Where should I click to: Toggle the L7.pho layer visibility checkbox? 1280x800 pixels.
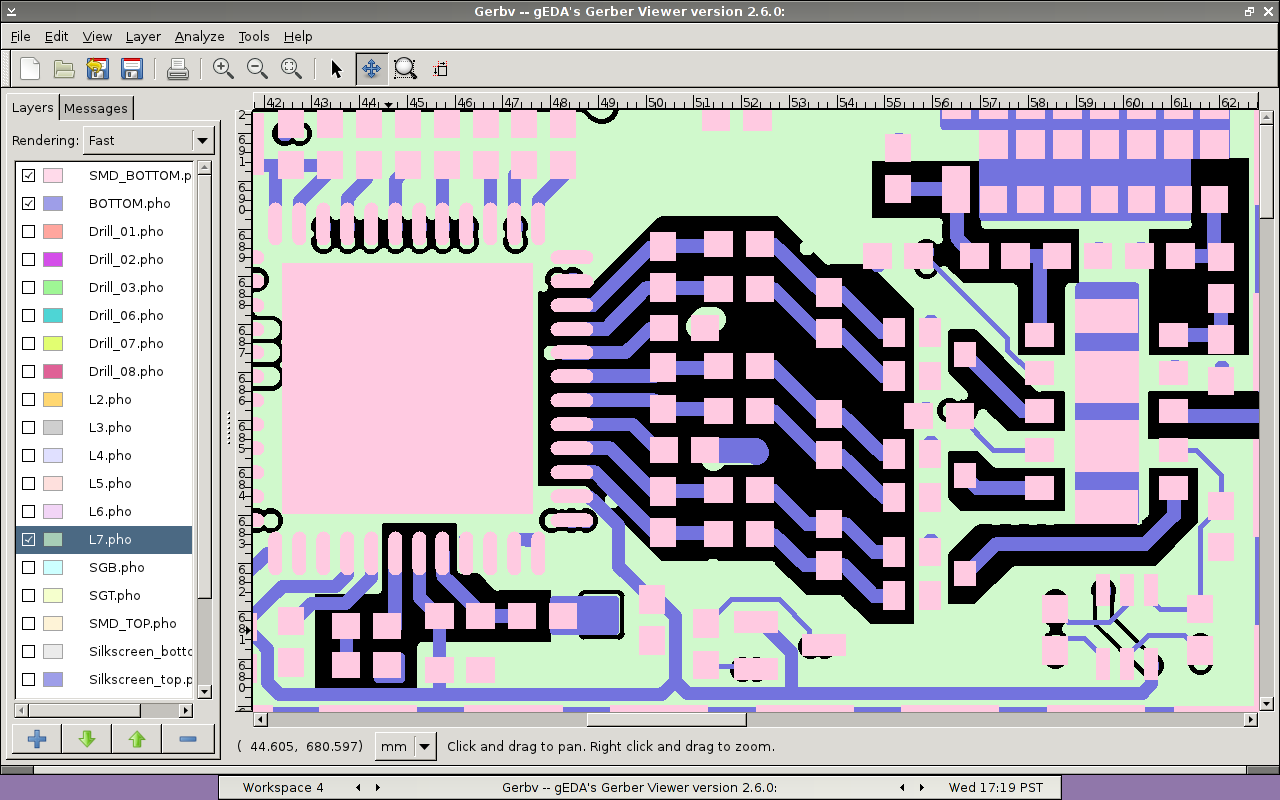(29, 539)
